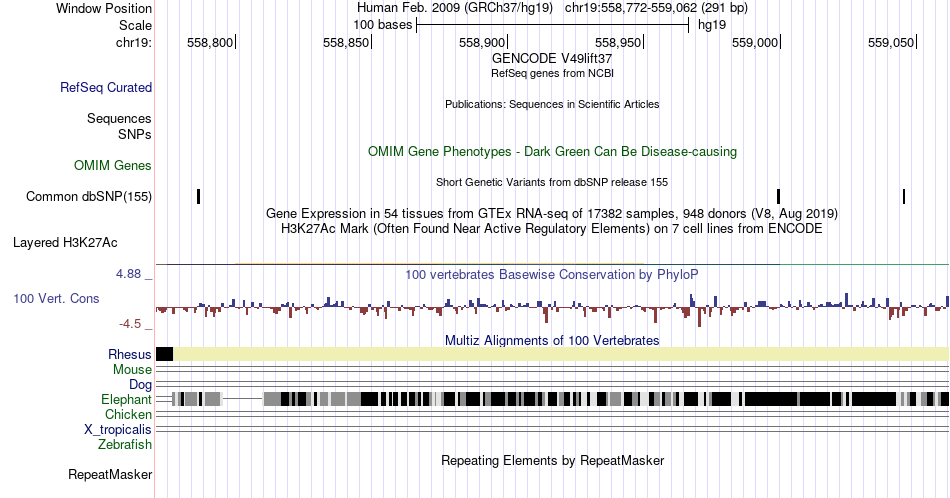Click the 558,950 position tick label
Image resolution: width=950 pixels, height=498 pixels.
[x=618, y=42]
